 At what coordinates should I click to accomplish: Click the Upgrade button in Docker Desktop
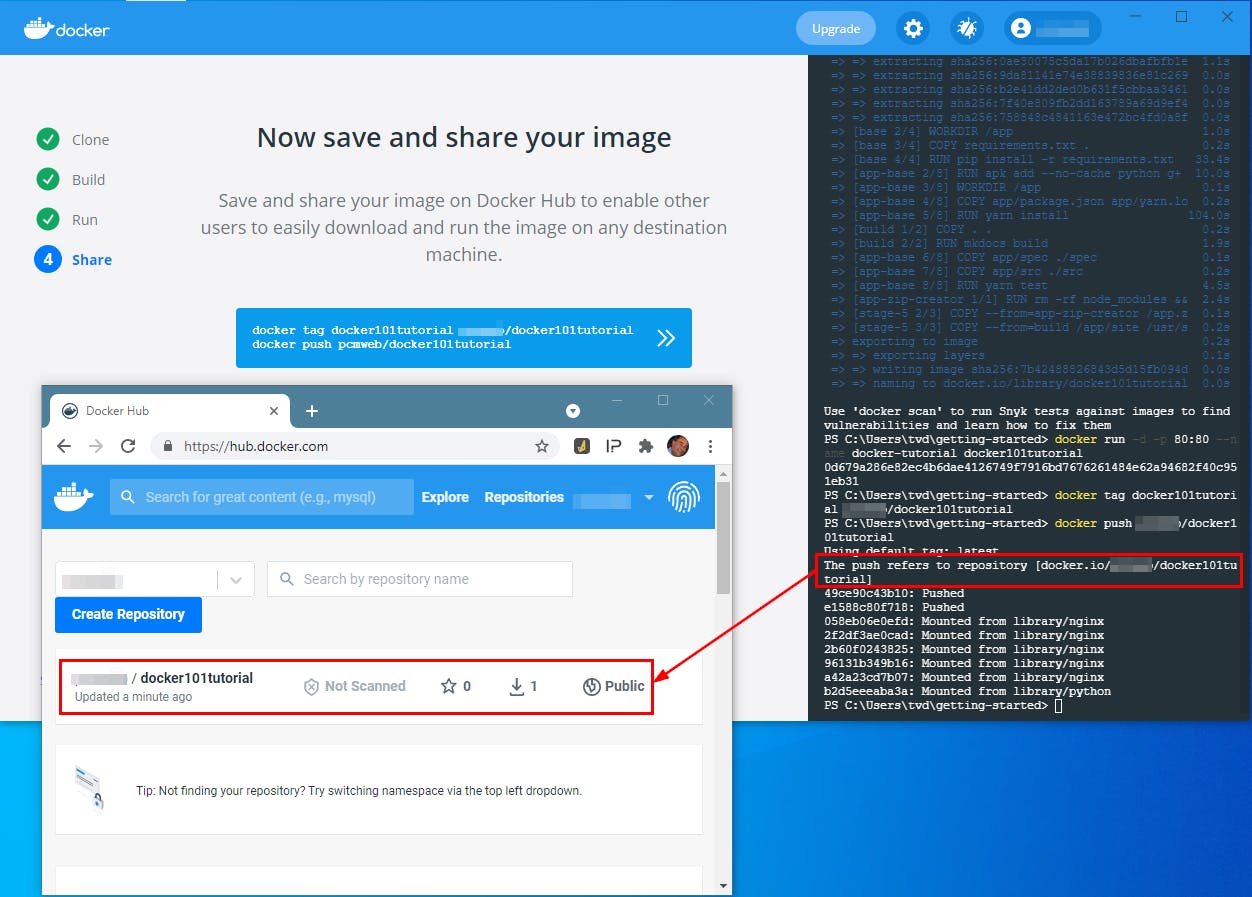pyautogui.click(x=836, y=29)
